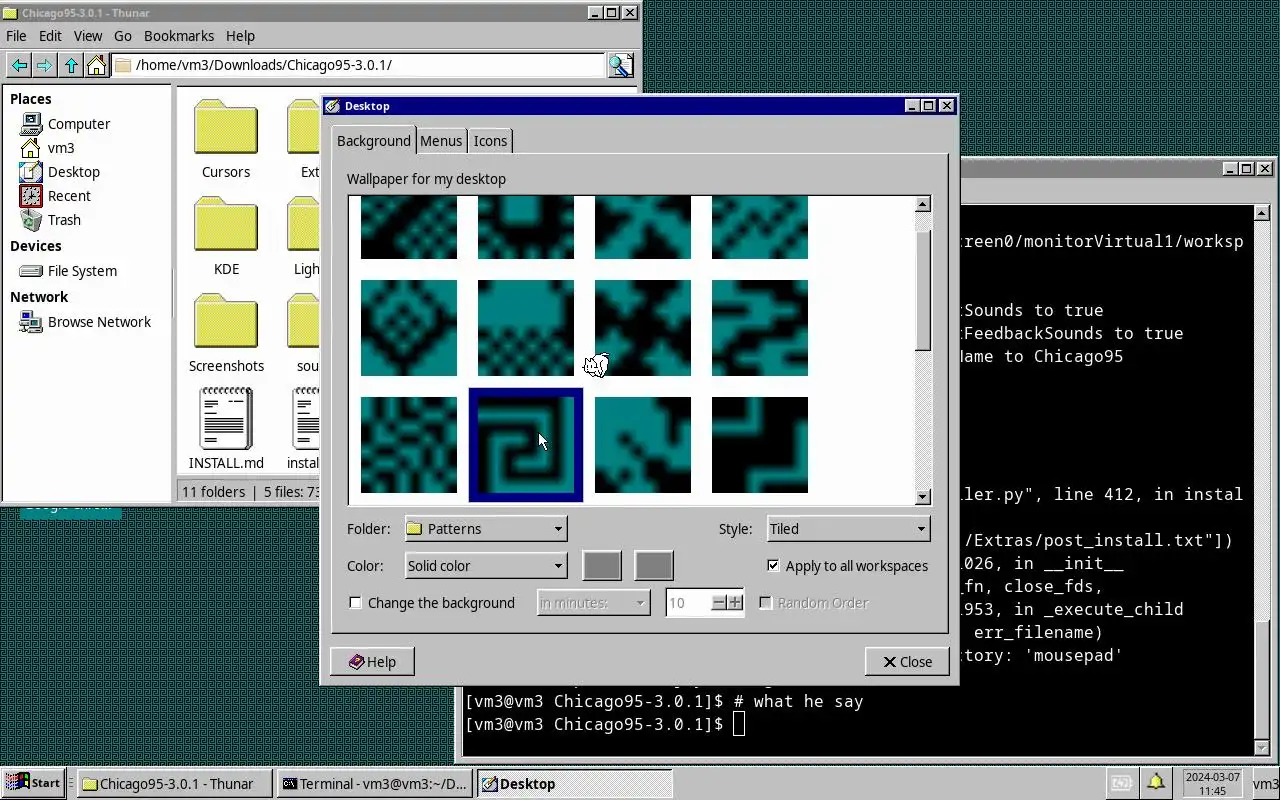Screen dimensions: 1280x800
Task: Open notifications via the bell icon
Action: coord(1155,783)
